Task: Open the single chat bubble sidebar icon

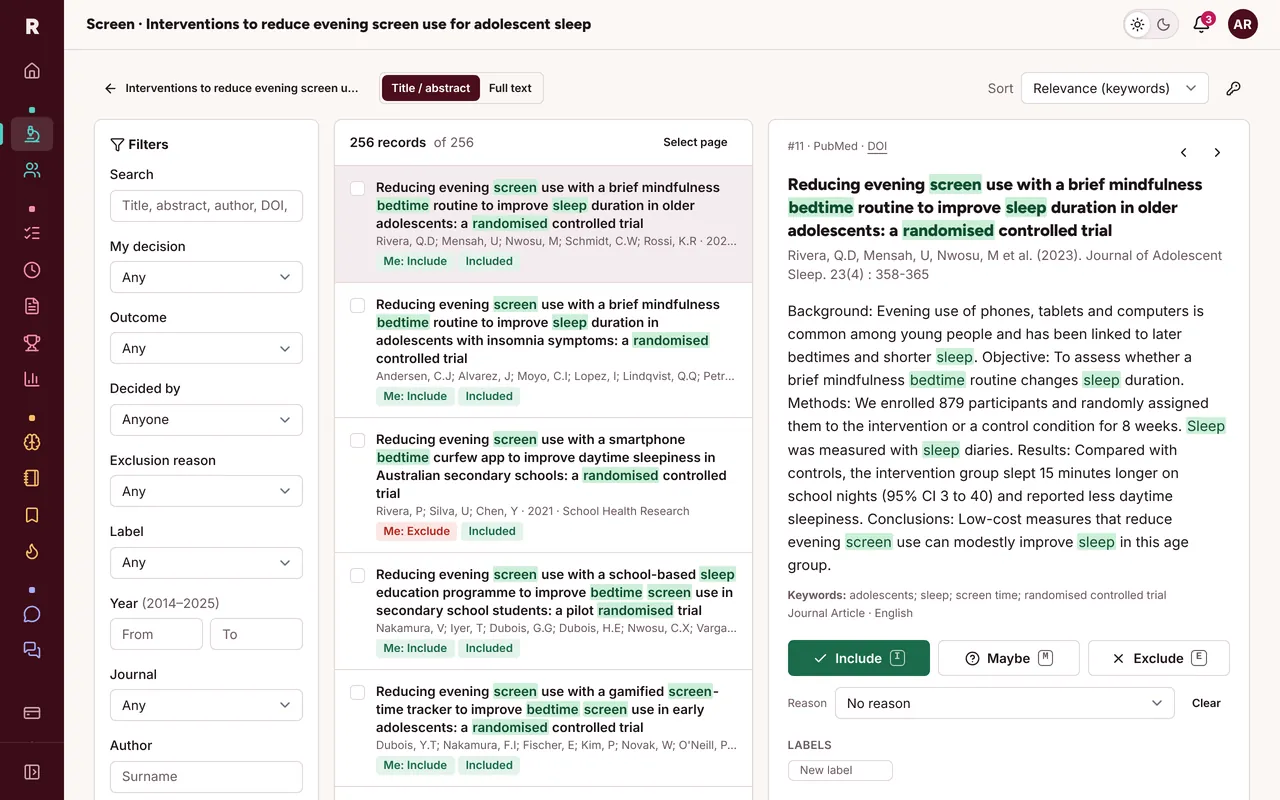Action: pyautogui.click(x=32, y=614)
